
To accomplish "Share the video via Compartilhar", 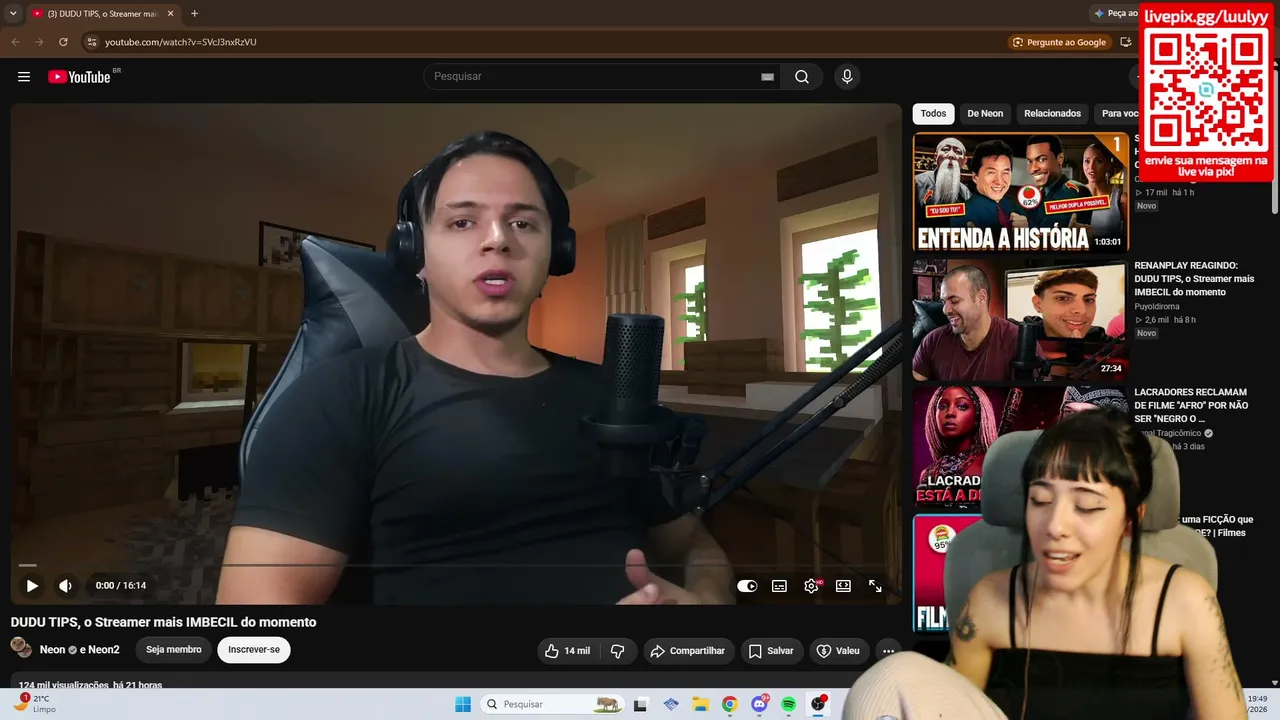I will click(688, 651).
